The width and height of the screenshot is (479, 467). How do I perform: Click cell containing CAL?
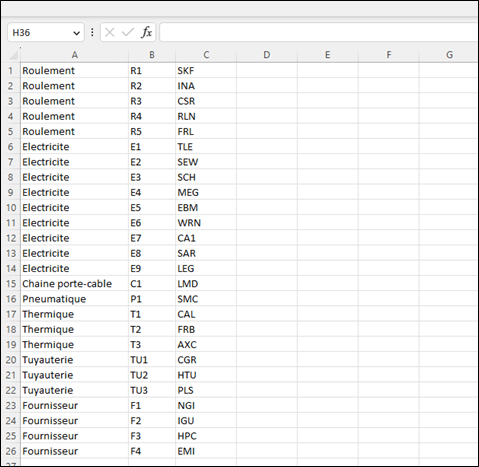click(206, 314)
